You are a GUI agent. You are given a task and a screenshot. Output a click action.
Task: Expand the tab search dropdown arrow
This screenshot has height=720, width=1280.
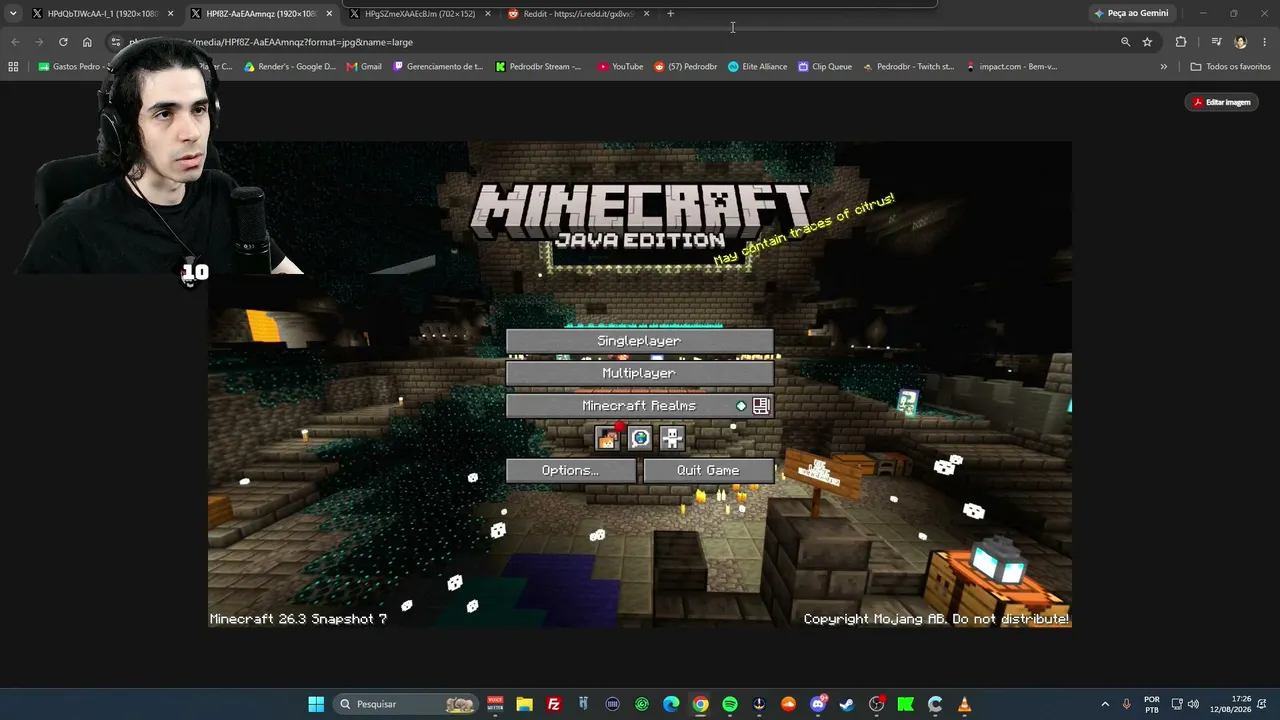pyautogui.click(x=13, y=14)
